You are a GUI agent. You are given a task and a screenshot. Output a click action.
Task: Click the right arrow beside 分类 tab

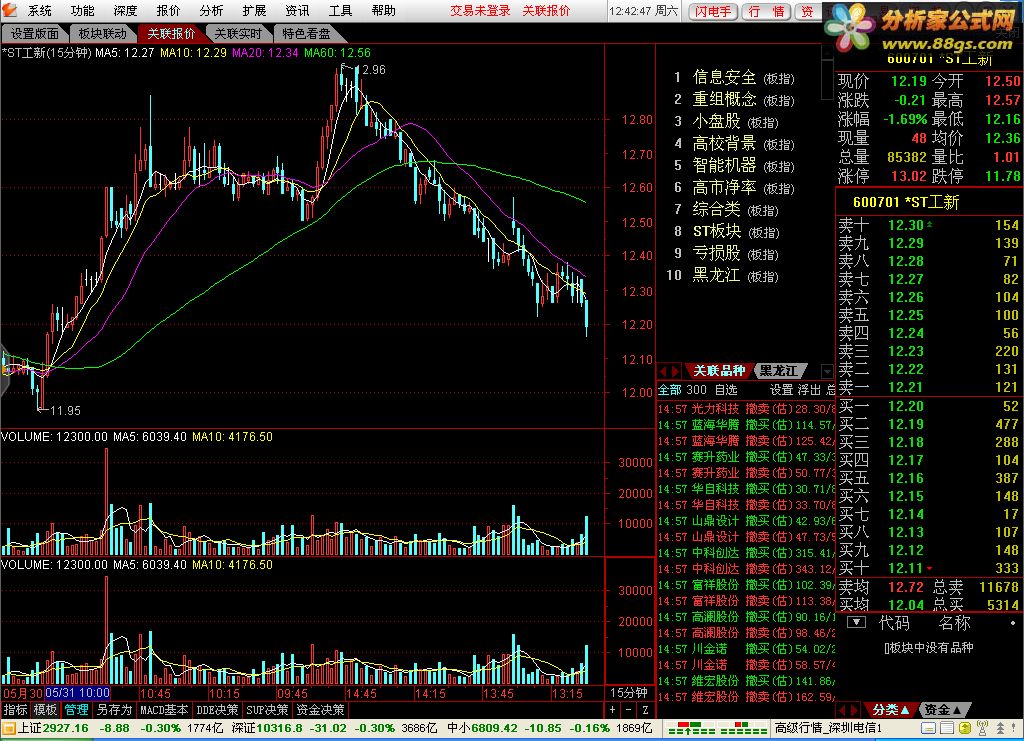[854, 710]
